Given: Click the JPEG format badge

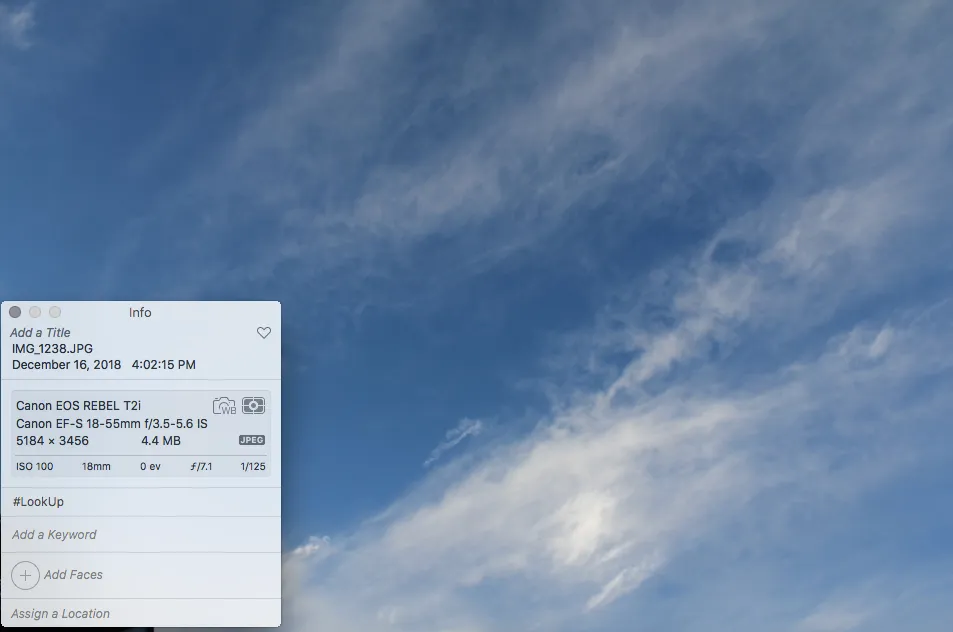Looking at the screenshot, I should pyautogui.click(x=252, y=440).
